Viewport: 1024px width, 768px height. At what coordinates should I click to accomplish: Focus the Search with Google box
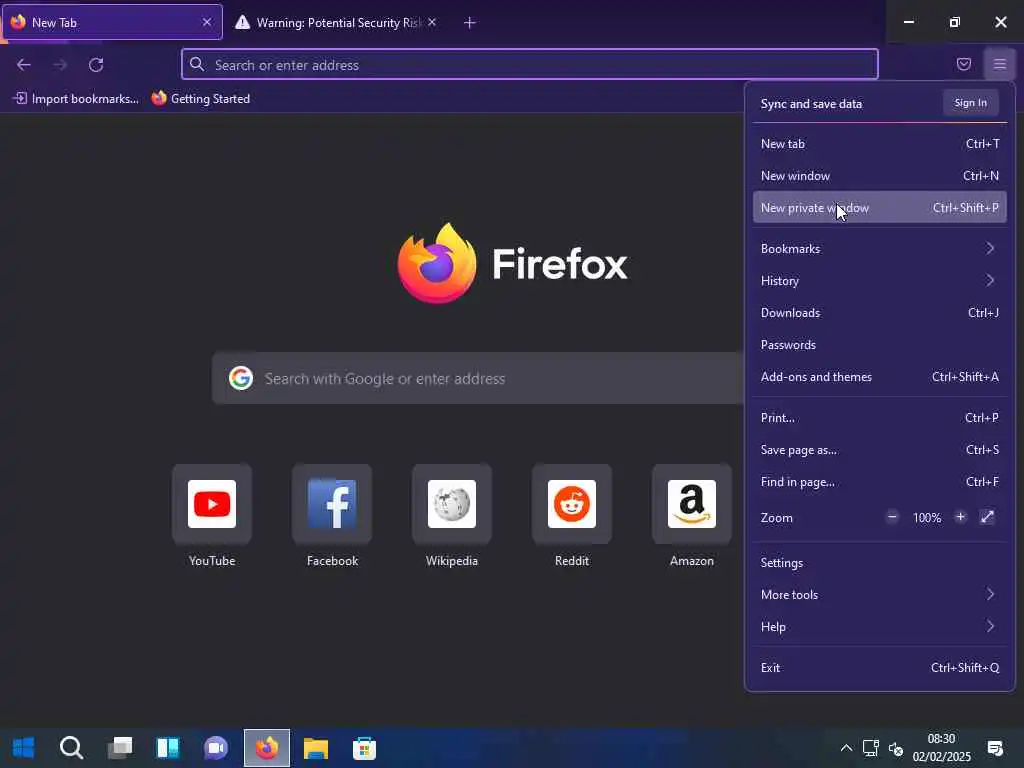[x=477, y=378]
